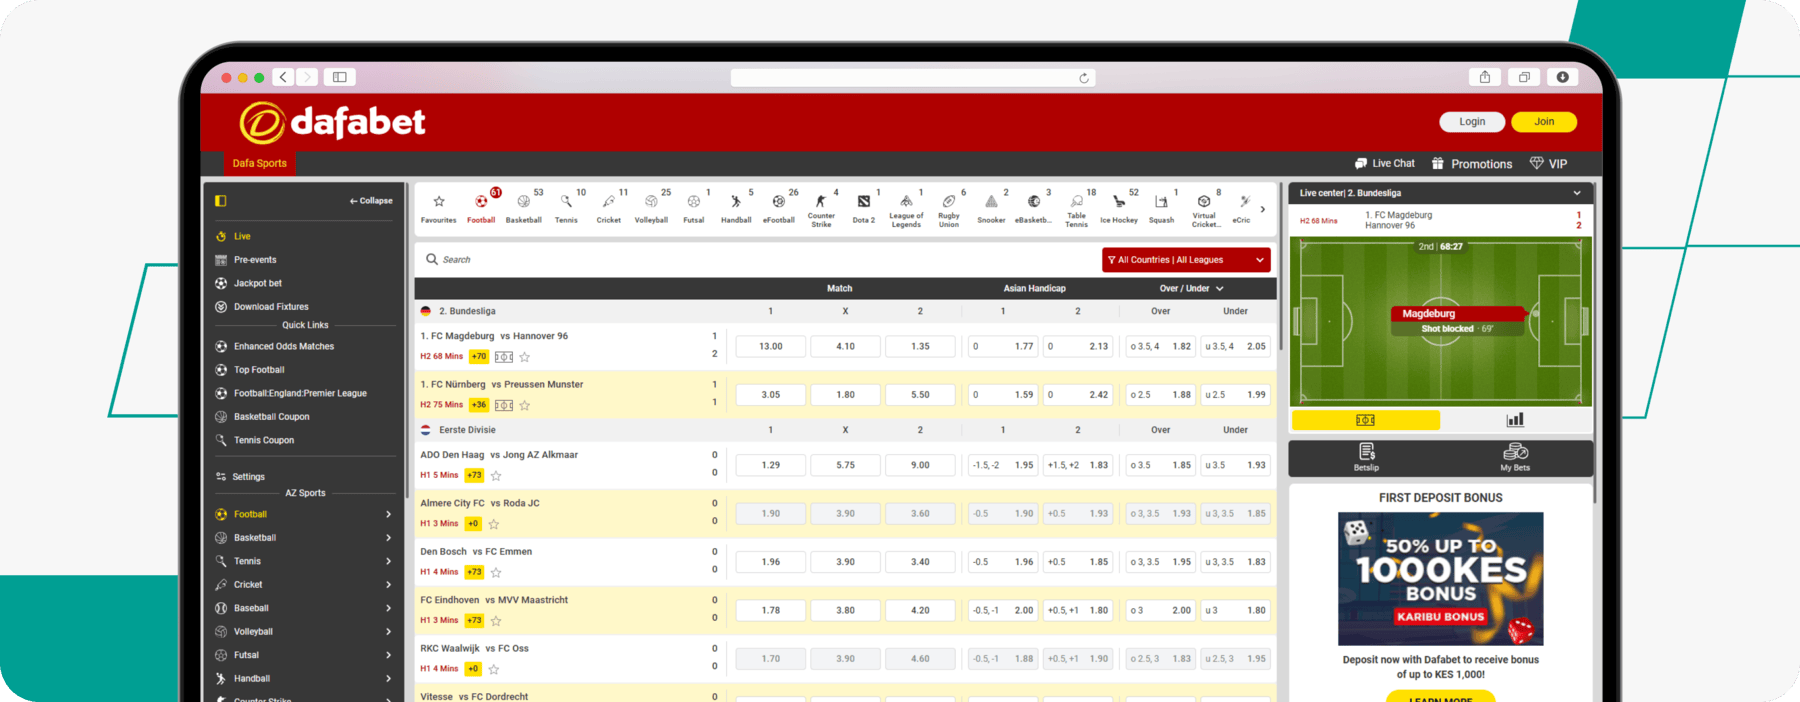Open the Promotions link
This screenshot has height=702, width=1800.
pyautogui.click(x=1472, y=164)
